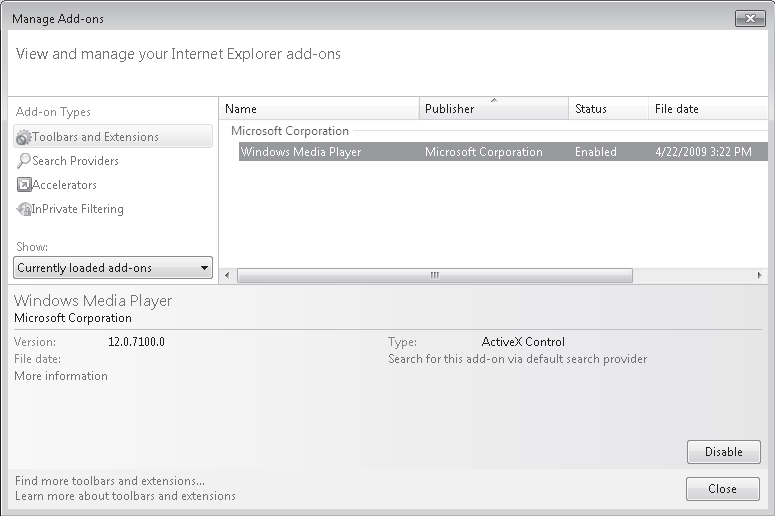Click the Accelerators arrow icon

(x=24, y=185)
